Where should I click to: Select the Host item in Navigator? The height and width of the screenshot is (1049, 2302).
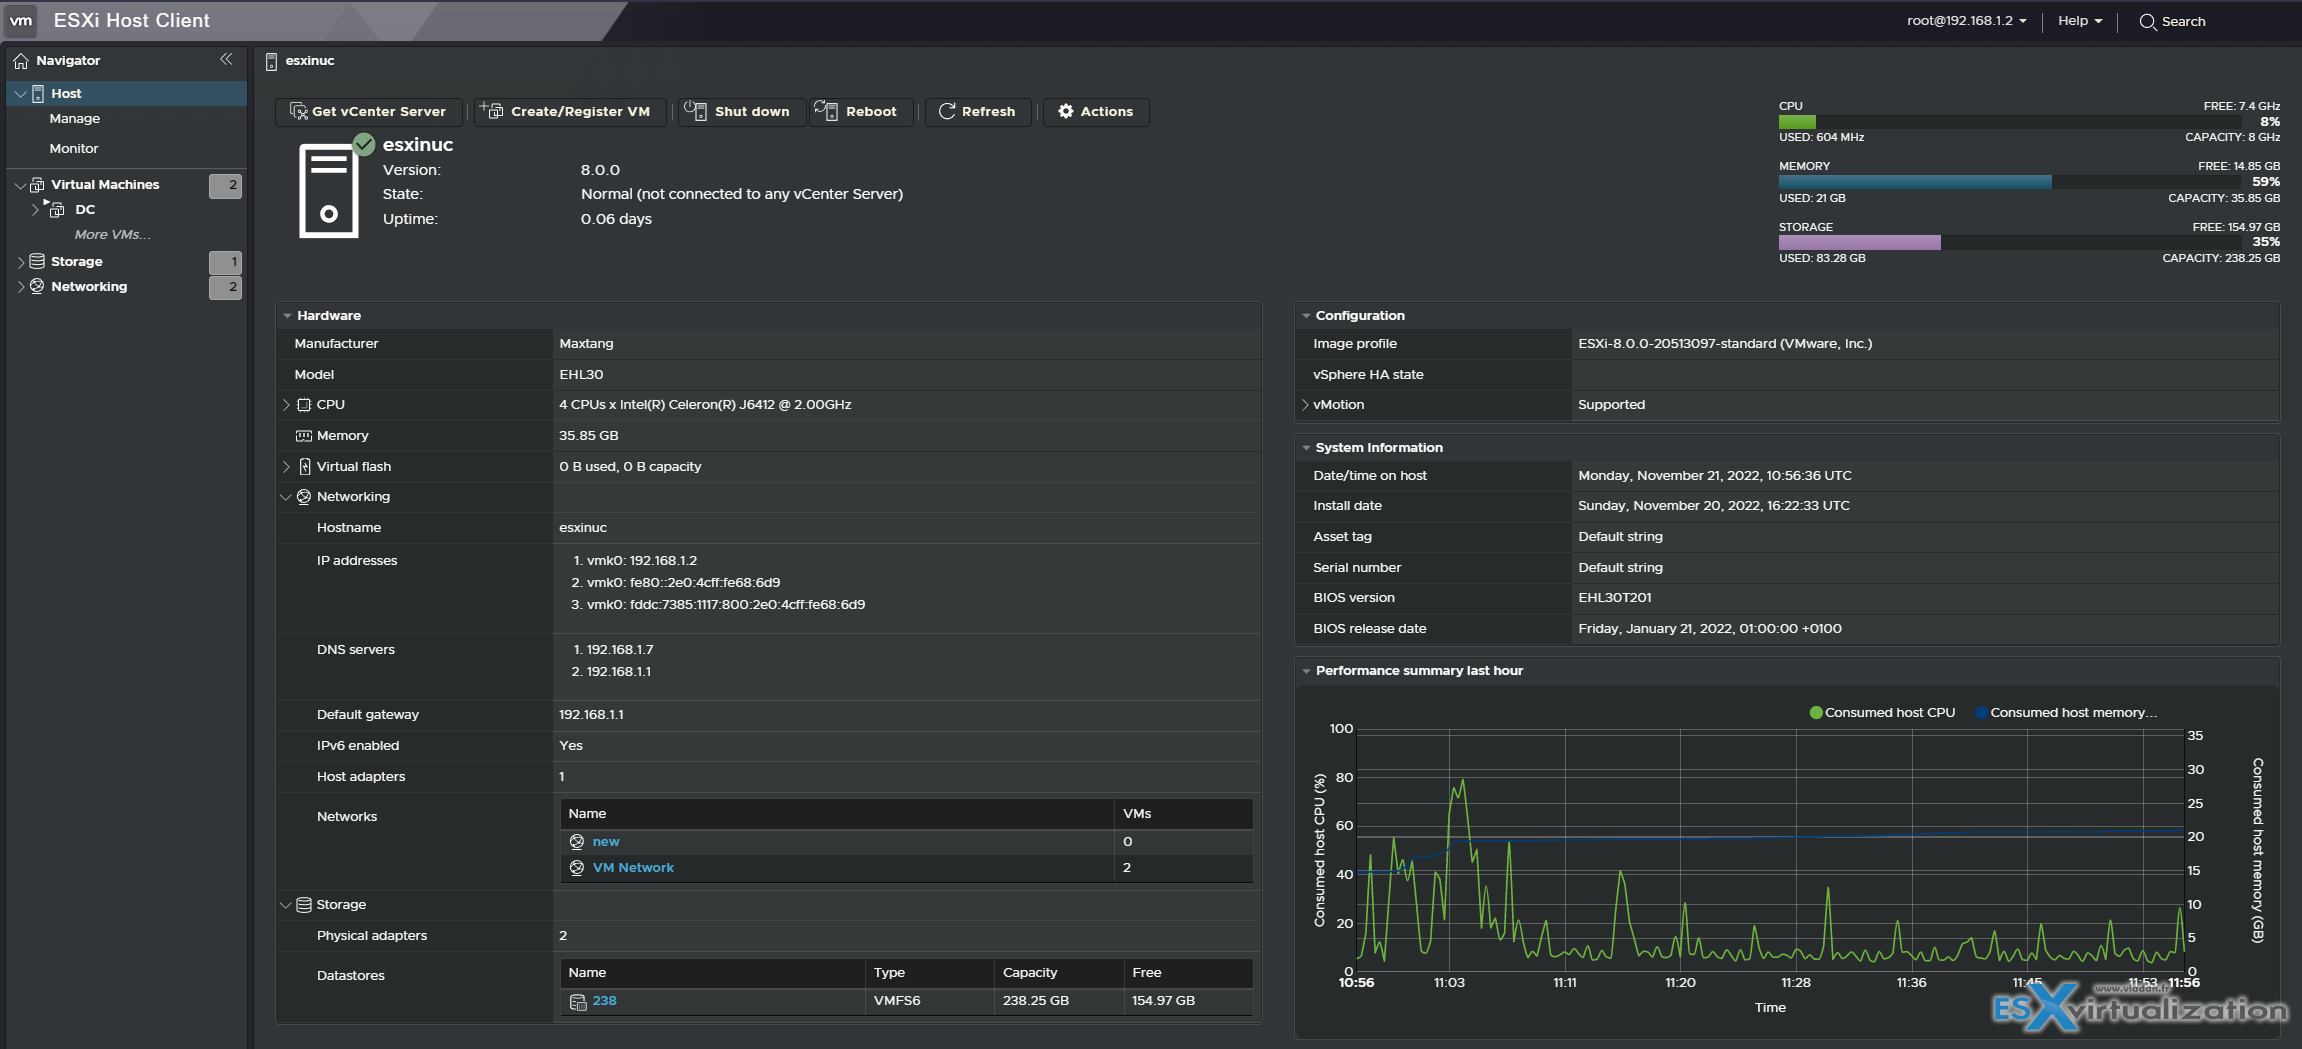pyautogui.click(x=127, y=93)
